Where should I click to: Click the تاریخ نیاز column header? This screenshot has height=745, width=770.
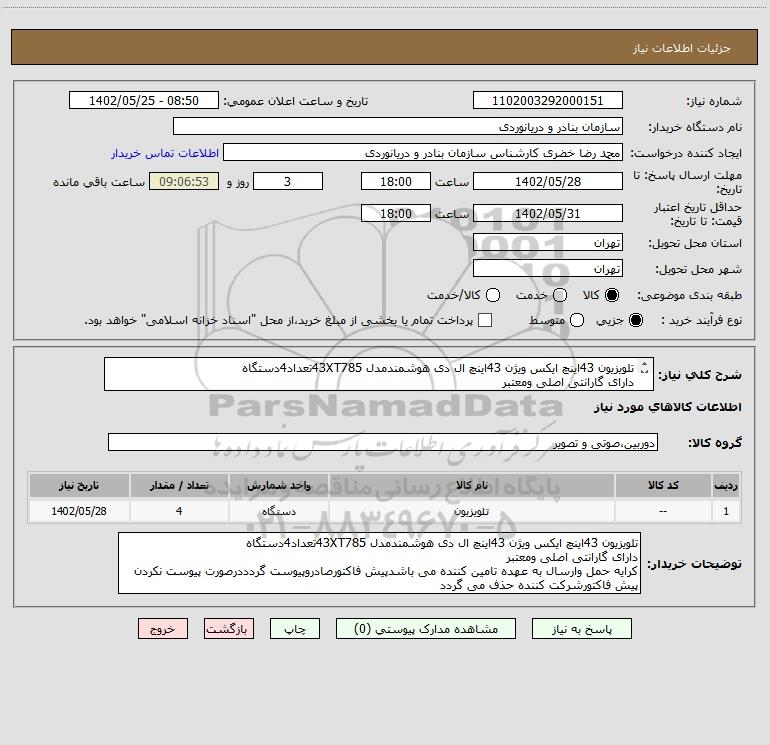click(84, 485)
